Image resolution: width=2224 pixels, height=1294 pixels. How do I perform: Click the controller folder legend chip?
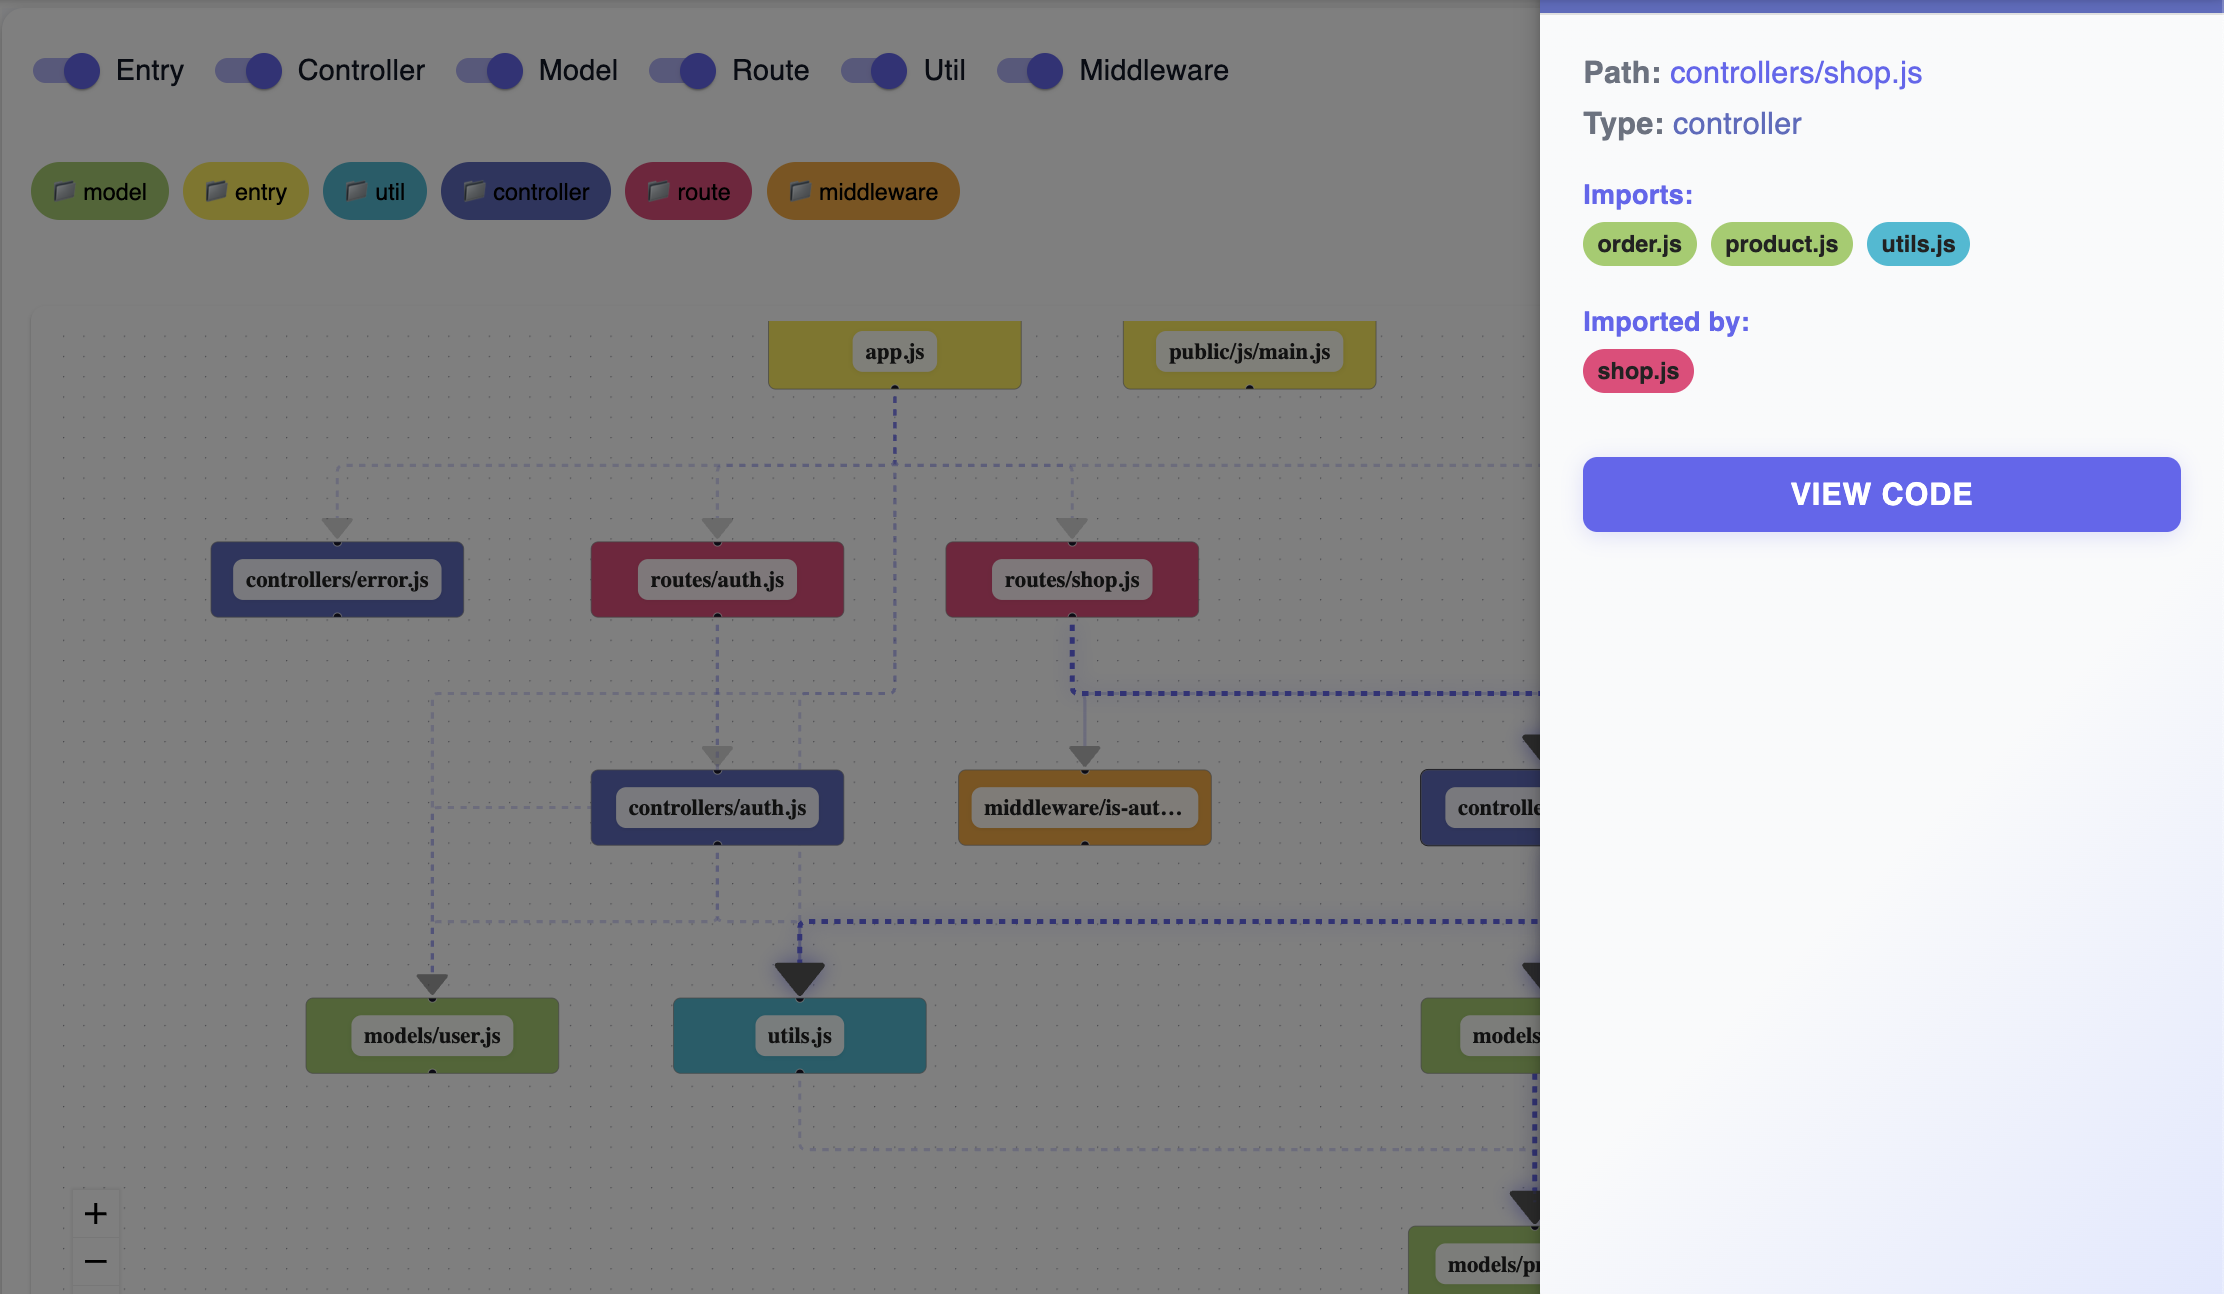point(526,191)
